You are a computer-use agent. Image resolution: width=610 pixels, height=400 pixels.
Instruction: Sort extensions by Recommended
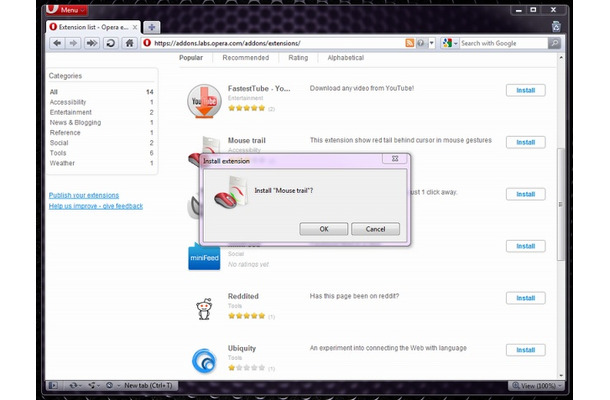(x=245, y=58)
